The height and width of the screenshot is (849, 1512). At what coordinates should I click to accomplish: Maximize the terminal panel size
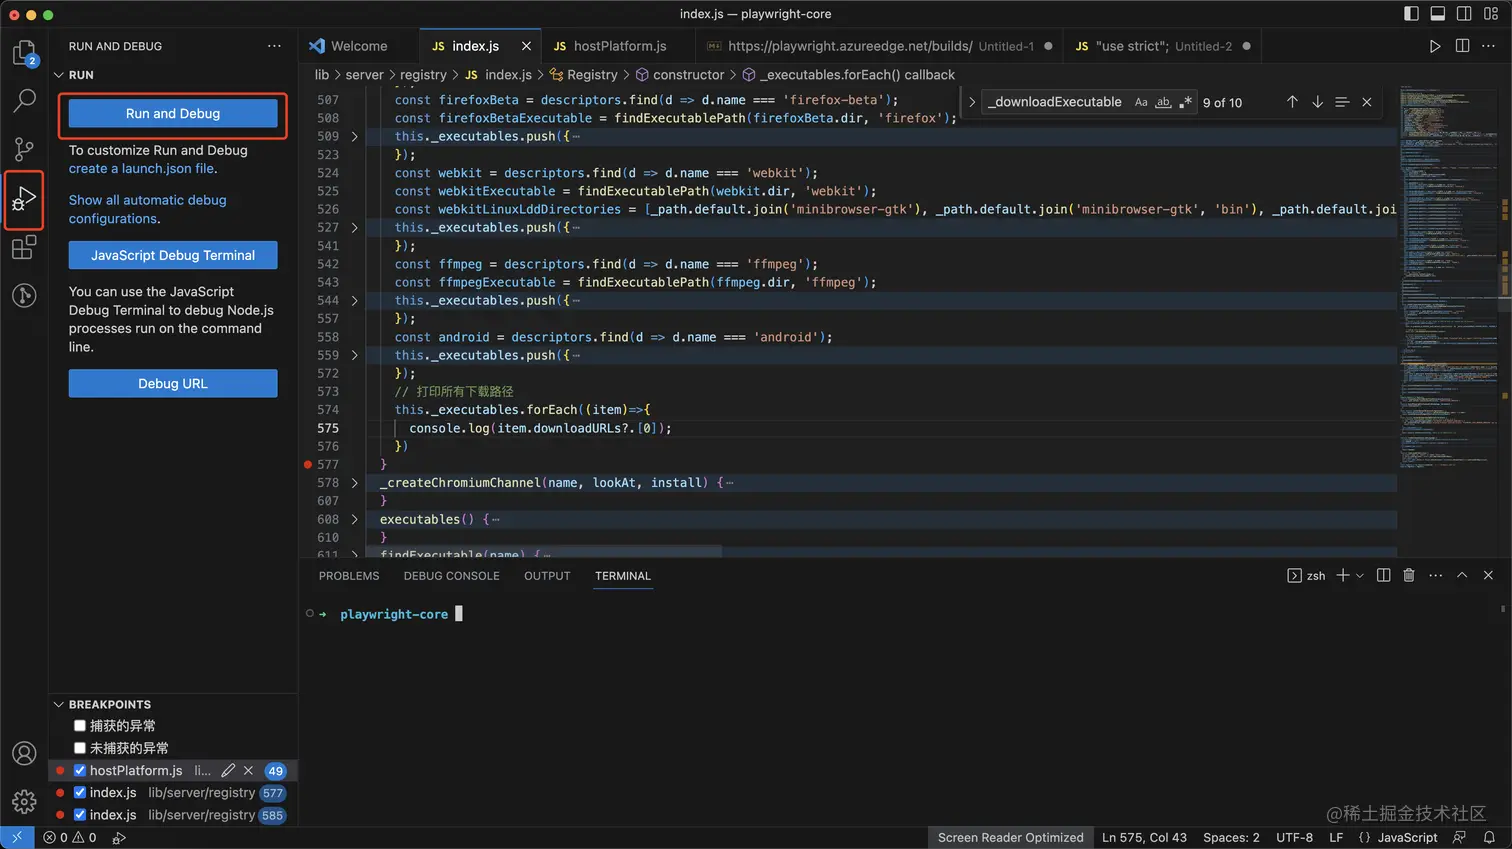[1462, 575]
